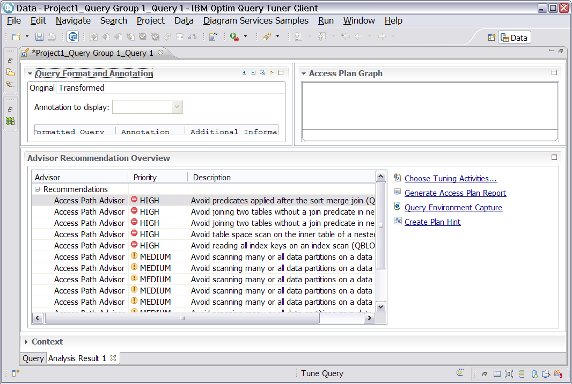The height and width of the screenshot is (384, 572).
Task: Click the Query Environment Capture link
Action: 453,207
